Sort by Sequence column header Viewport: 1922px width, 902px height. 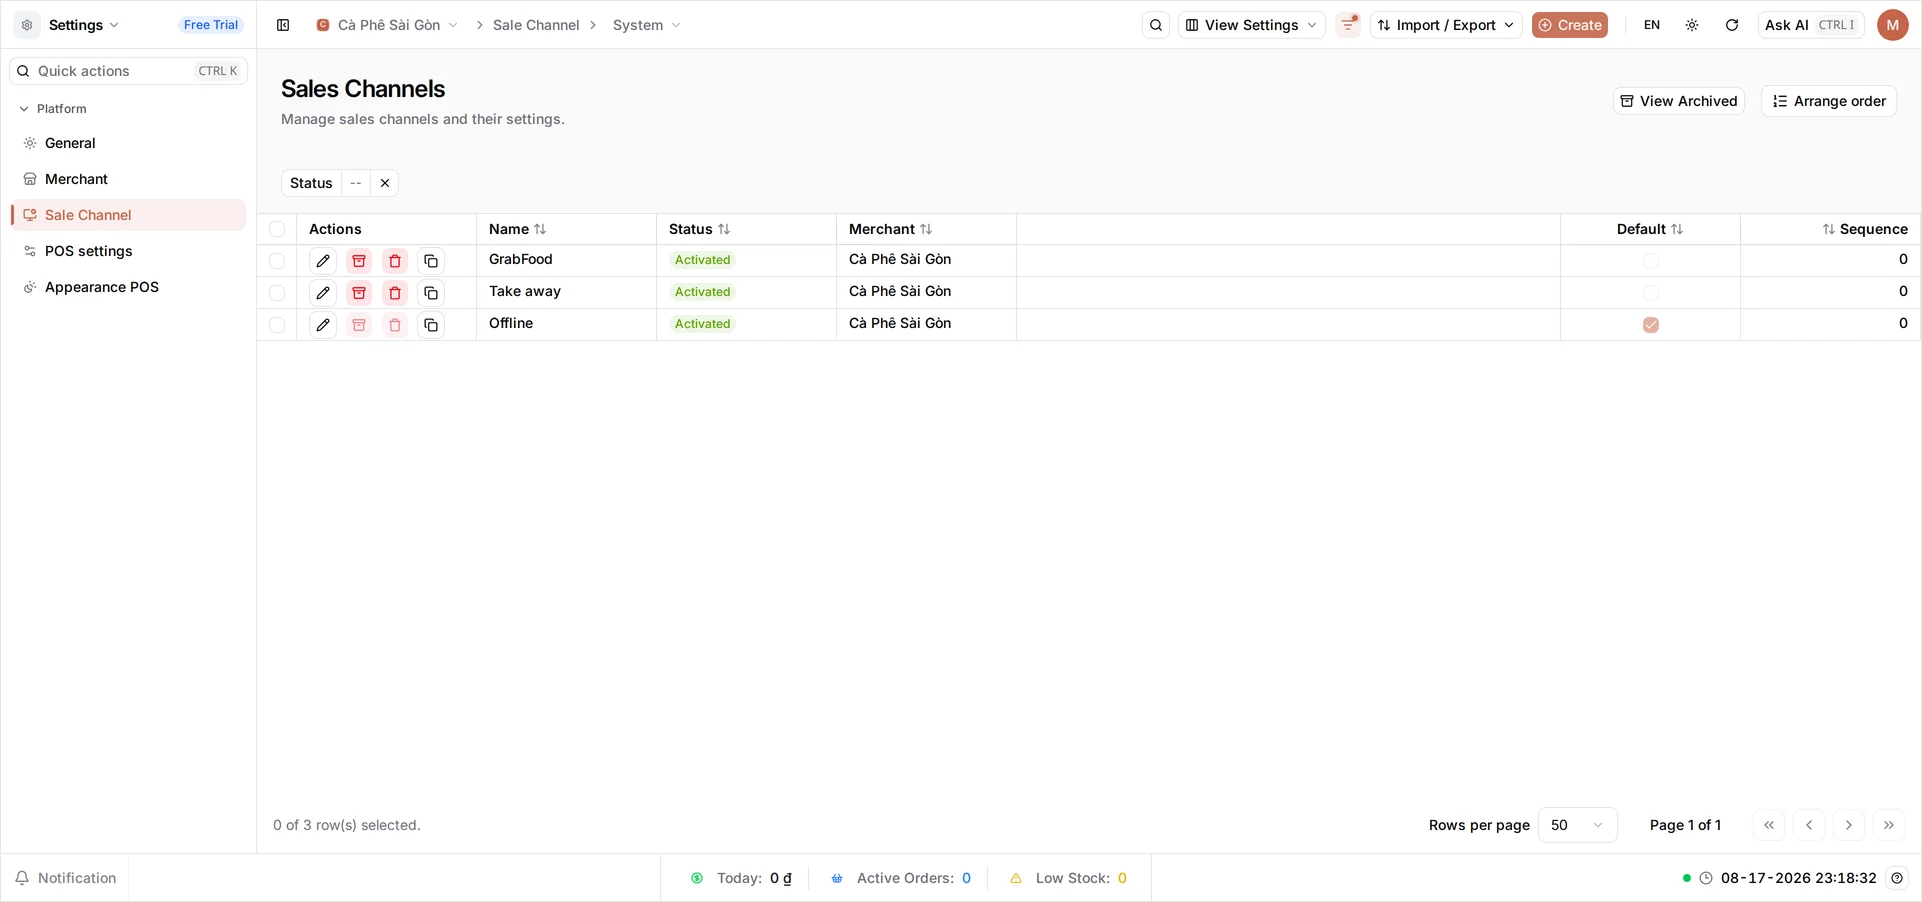click(x=1865, y=229)
